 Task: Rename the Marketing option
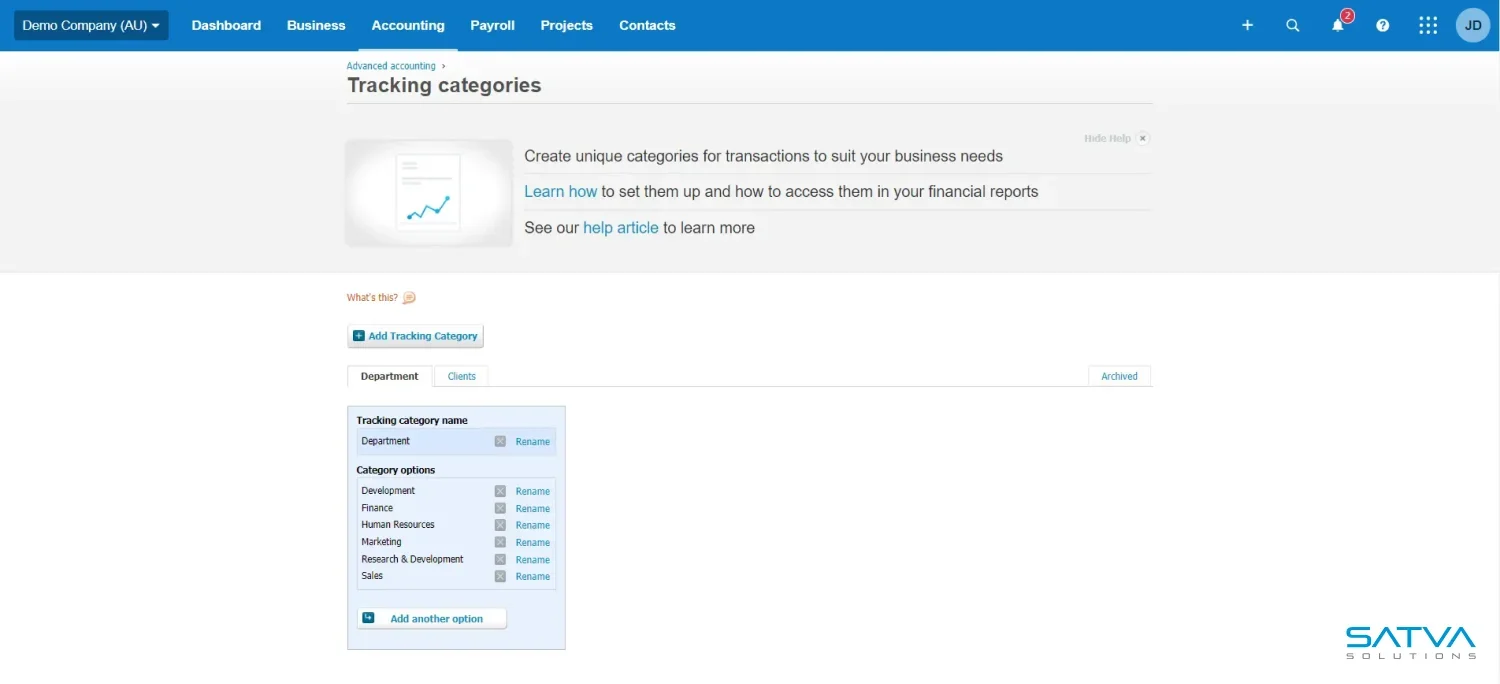coord(533,542)
